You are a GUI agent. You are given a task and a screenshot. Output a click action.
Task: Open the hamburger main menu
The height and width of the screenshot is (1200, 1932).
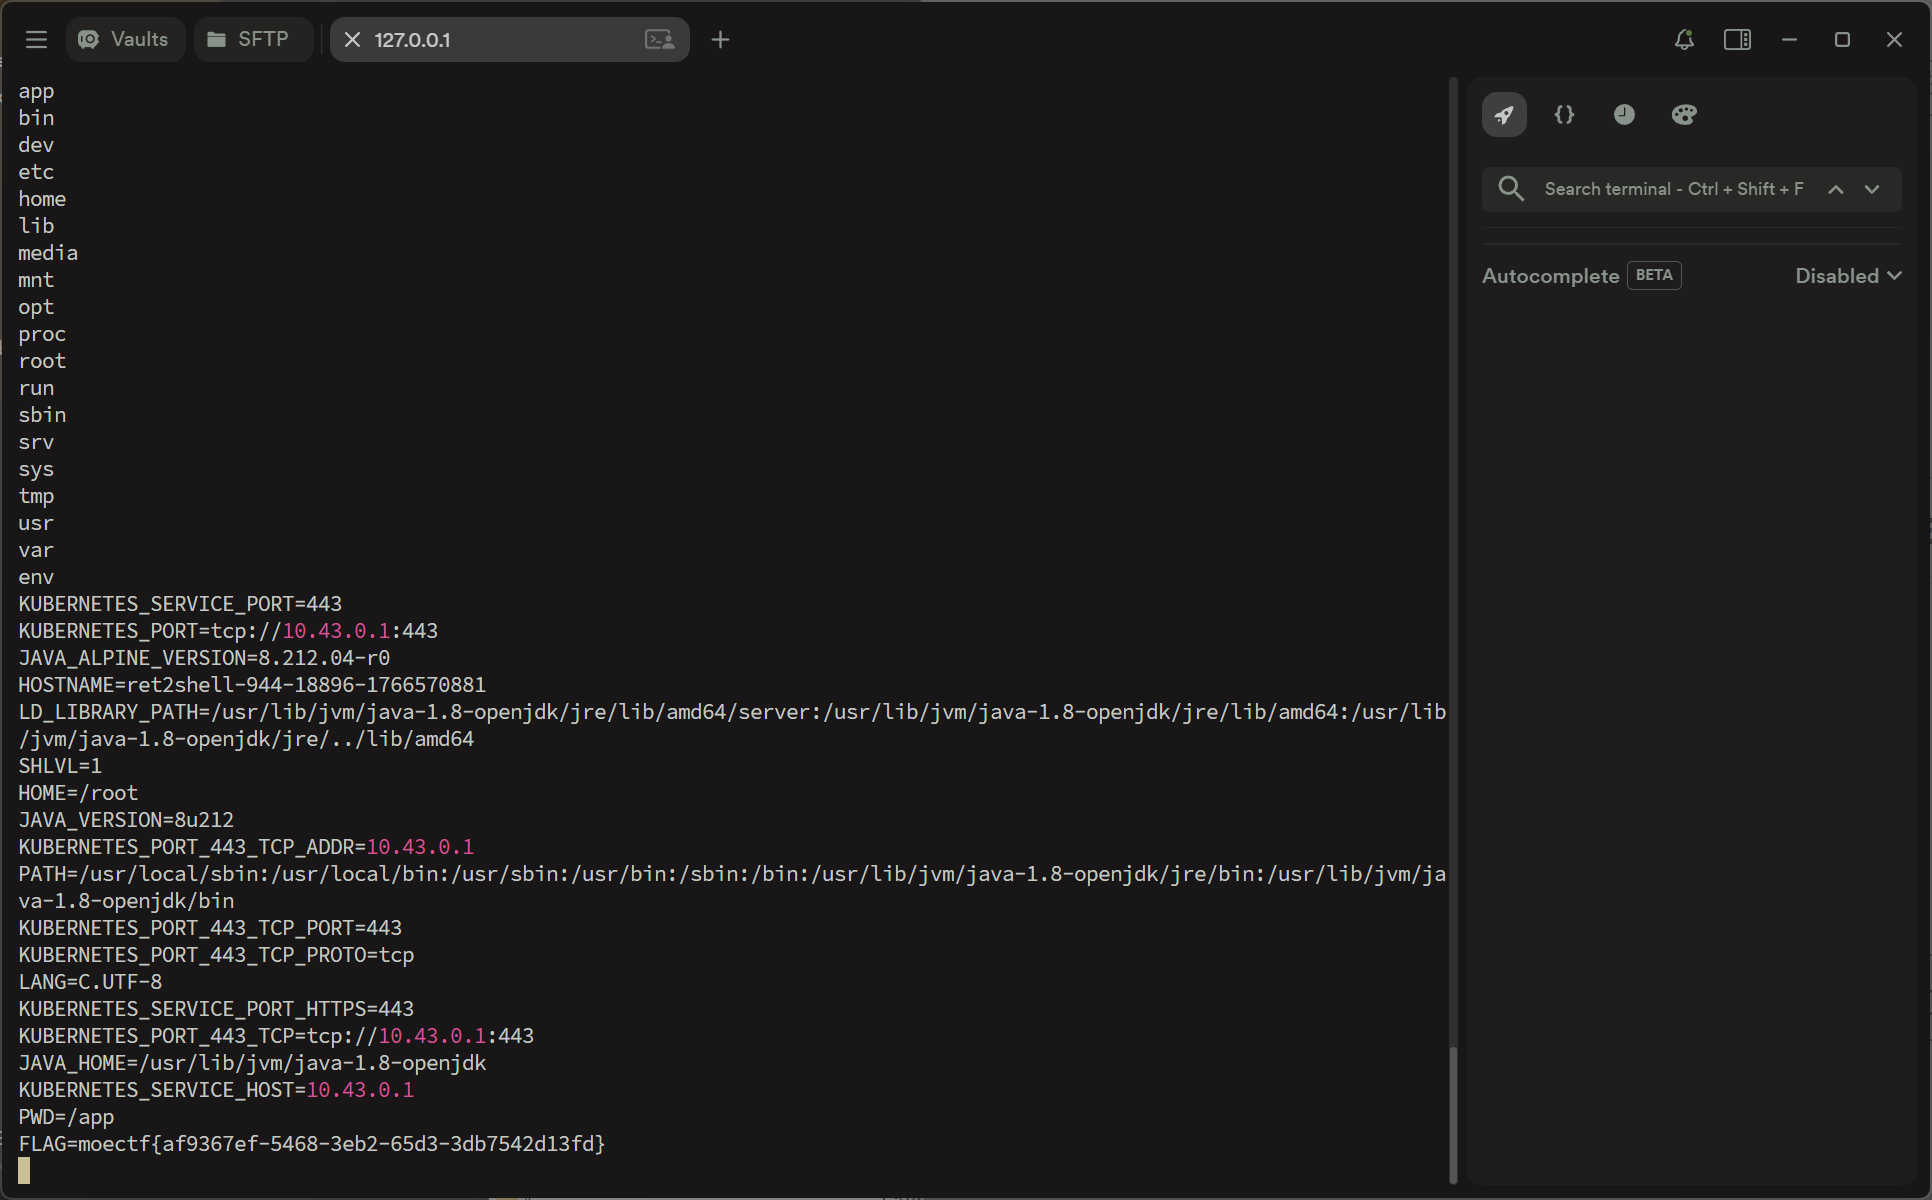pyautogui.click(x=37, y=40)
